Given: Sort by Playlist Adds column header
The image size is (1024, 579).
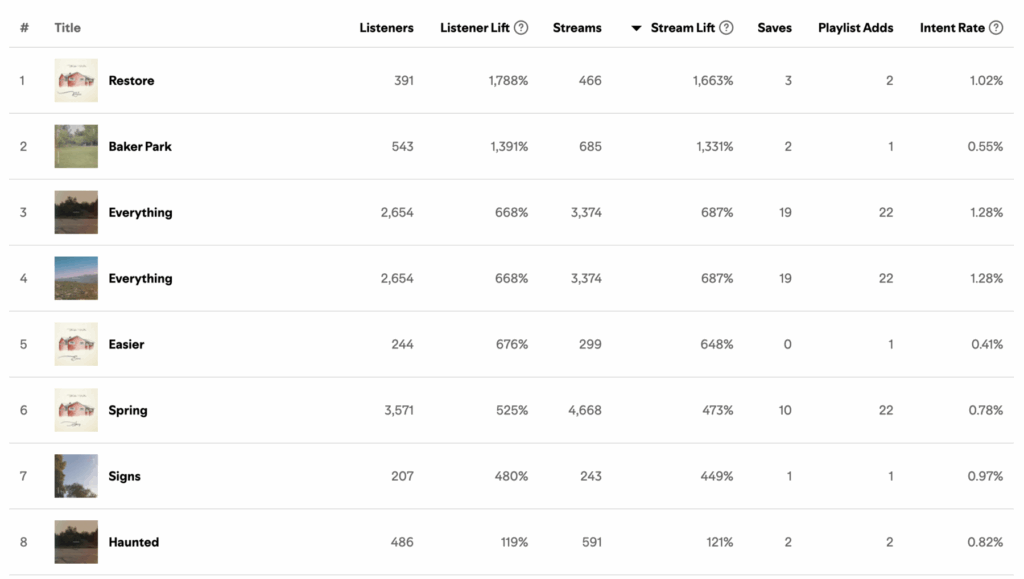Looking at the screenshot, I should coord(856,27).
